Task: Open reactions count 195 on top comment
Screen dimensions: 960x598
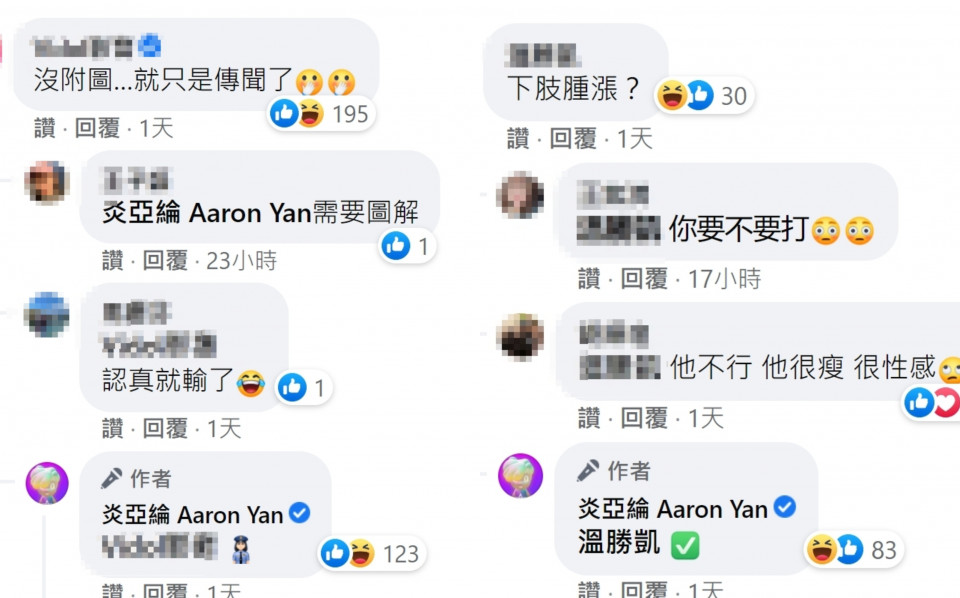Action: pyautogui.click(x=321, y=114)
